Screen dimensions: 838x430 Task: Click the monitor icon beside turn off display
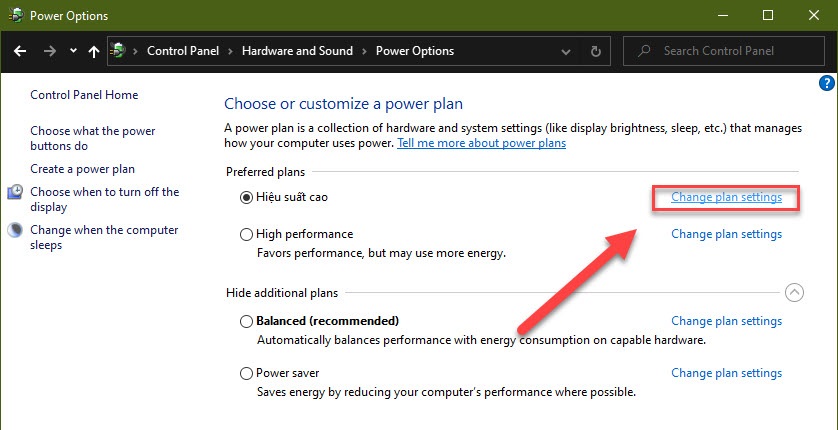(15, 192)
